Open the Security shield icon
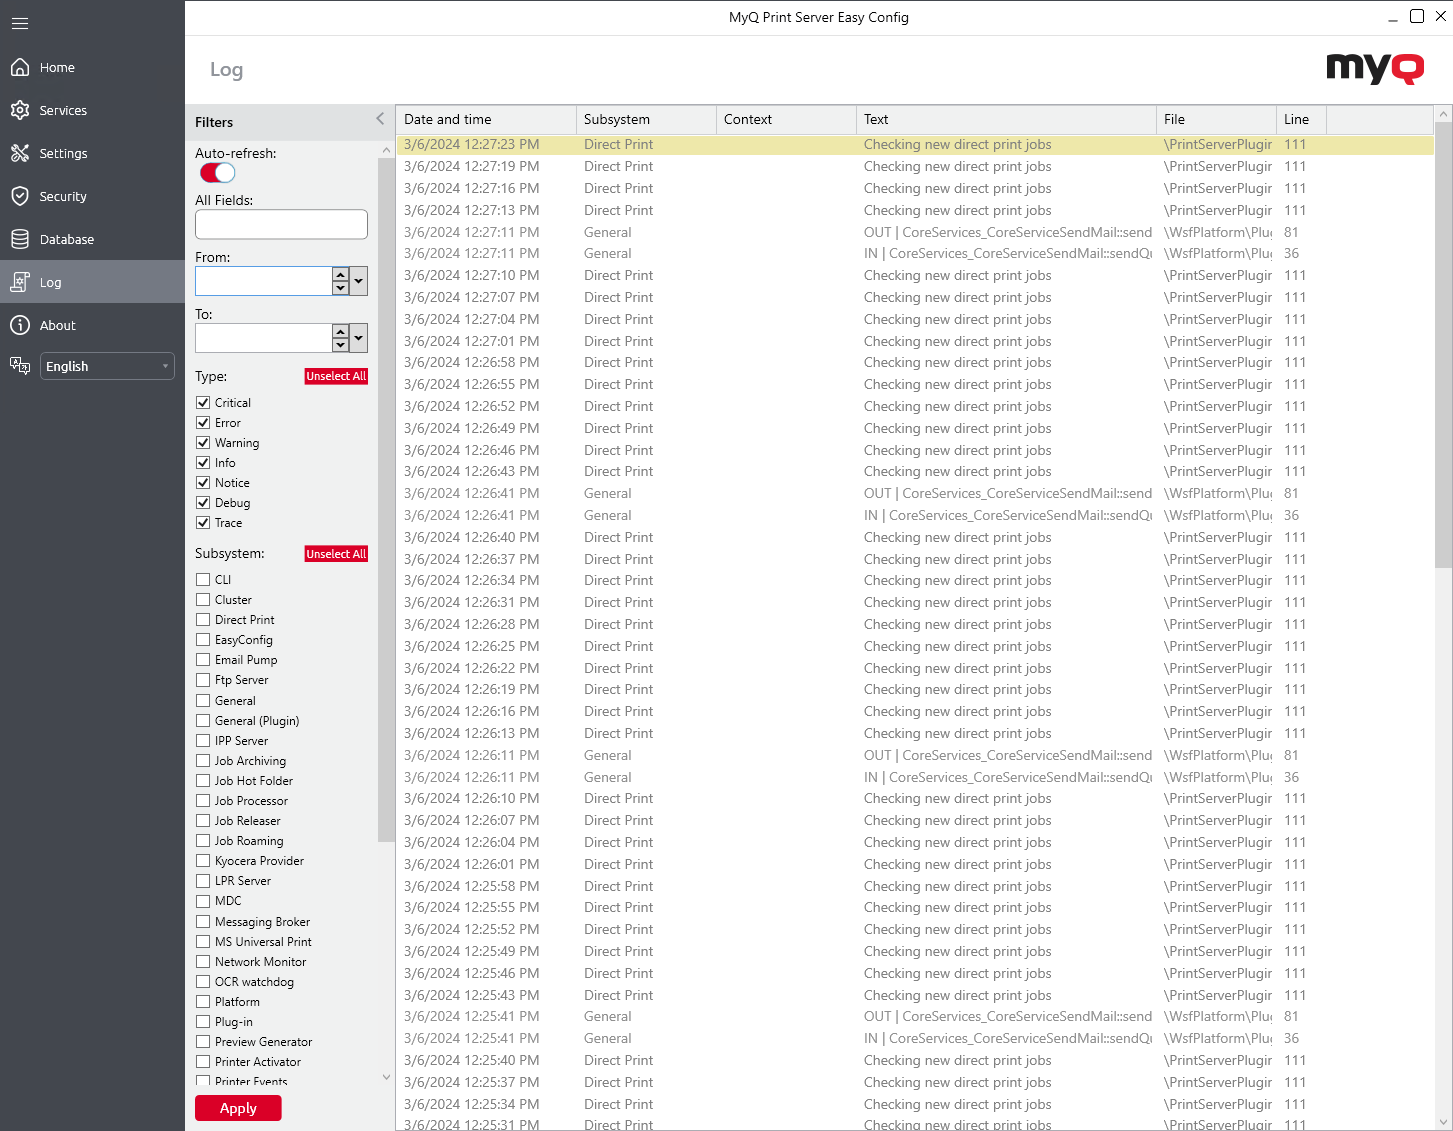The height and width of the screenshot is (1131, 1453). [21, 196]
